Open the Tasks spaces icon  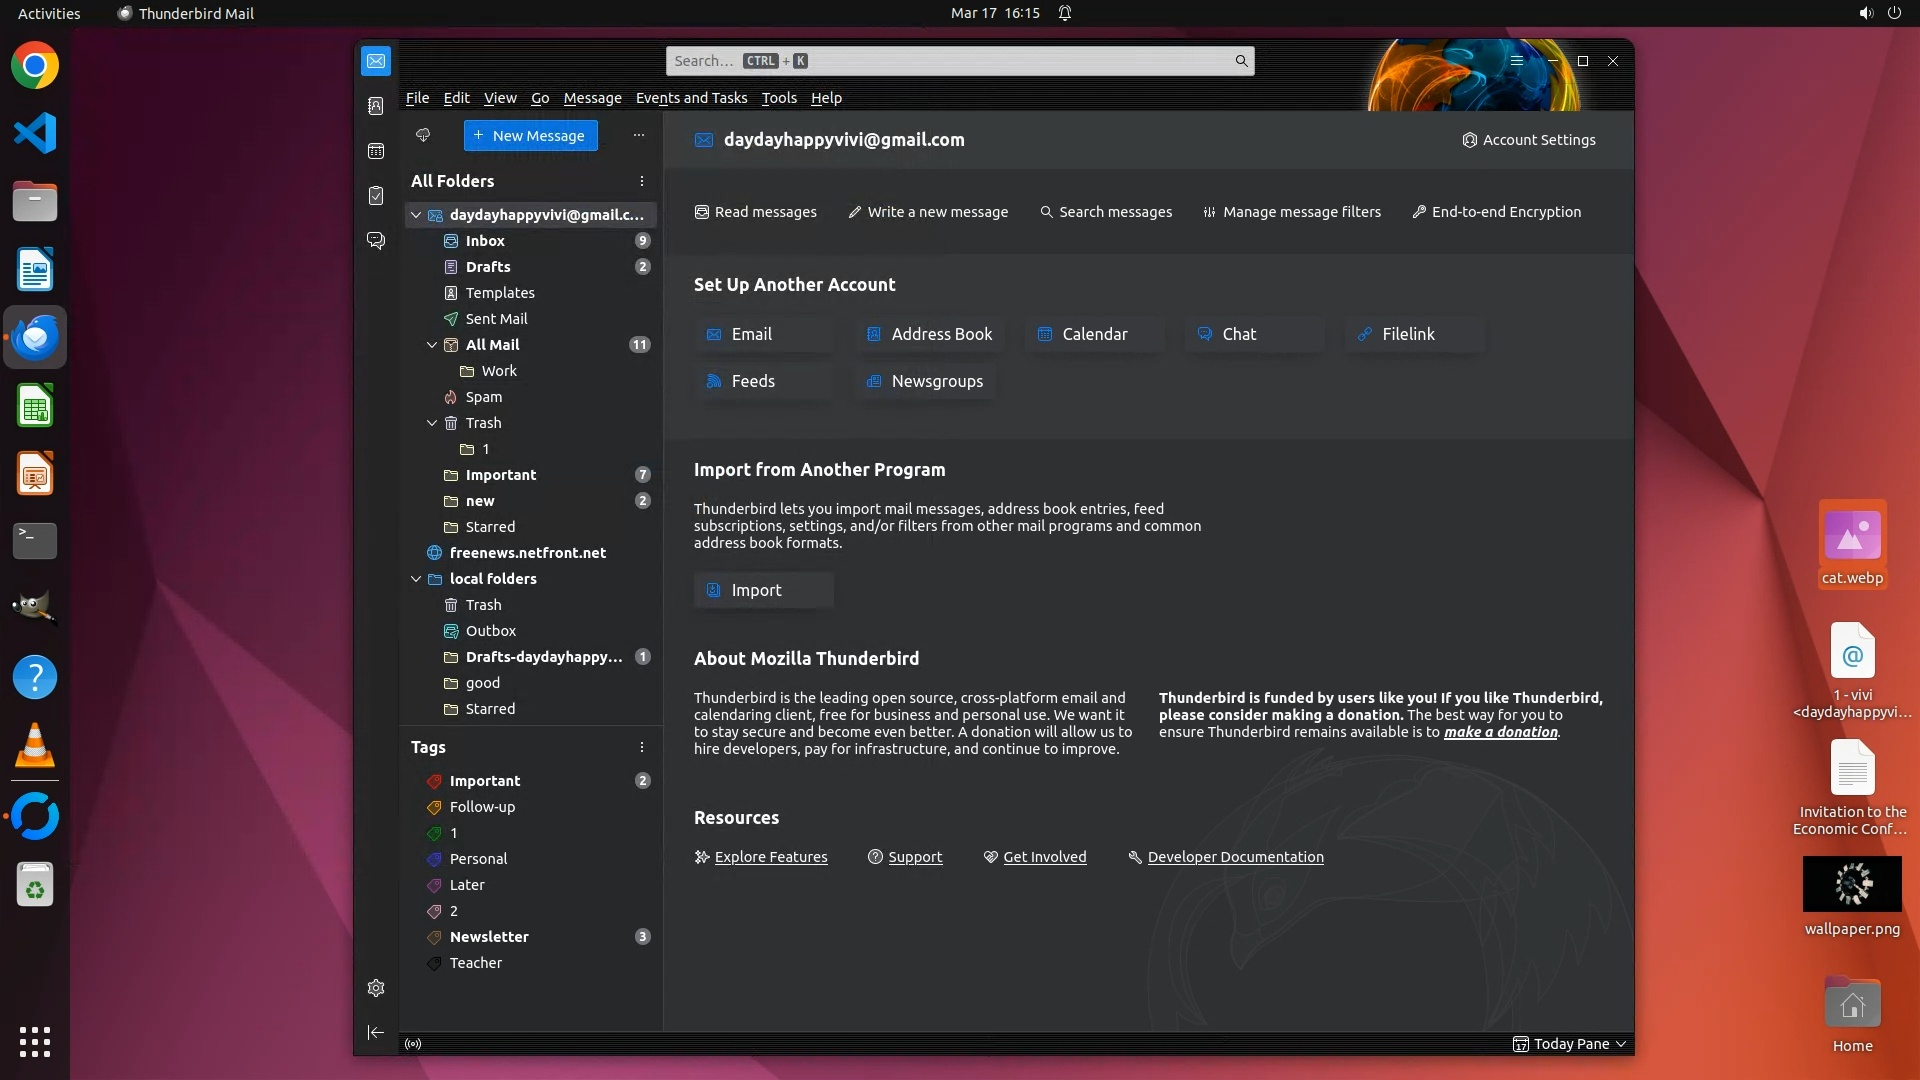(x=376, y=196)
